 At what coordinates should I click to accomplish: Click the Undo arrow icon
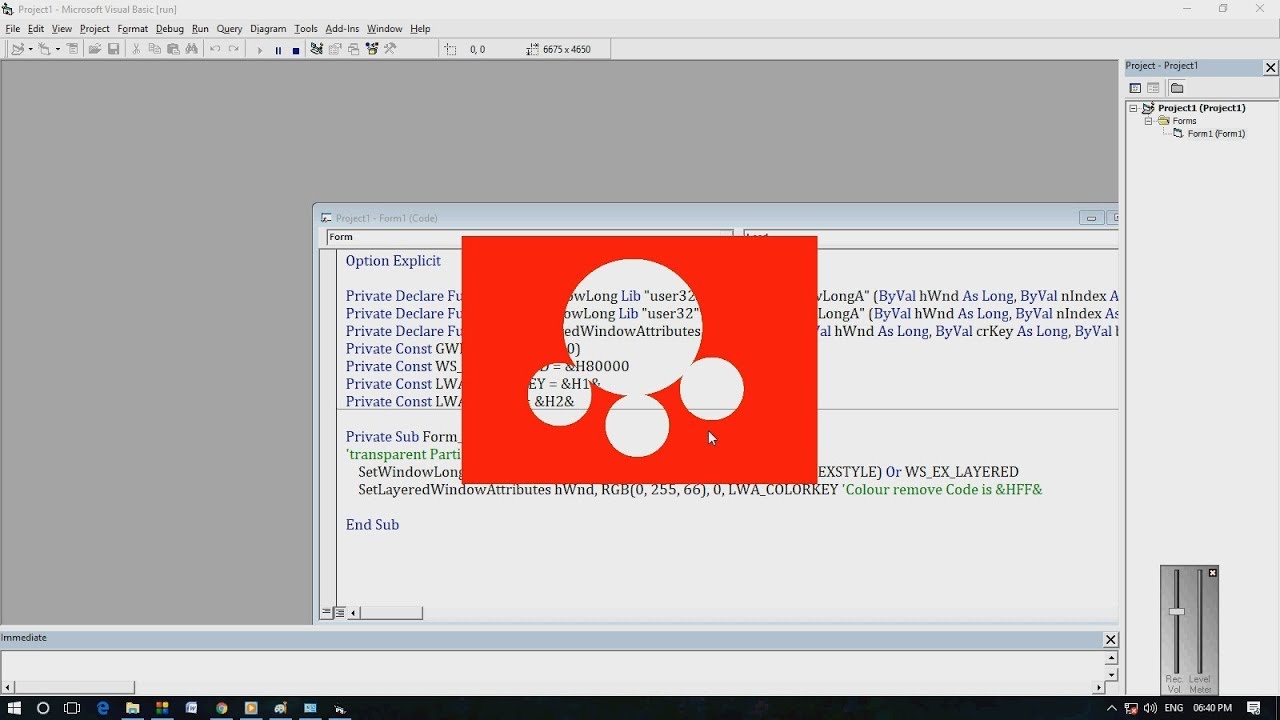215,49
